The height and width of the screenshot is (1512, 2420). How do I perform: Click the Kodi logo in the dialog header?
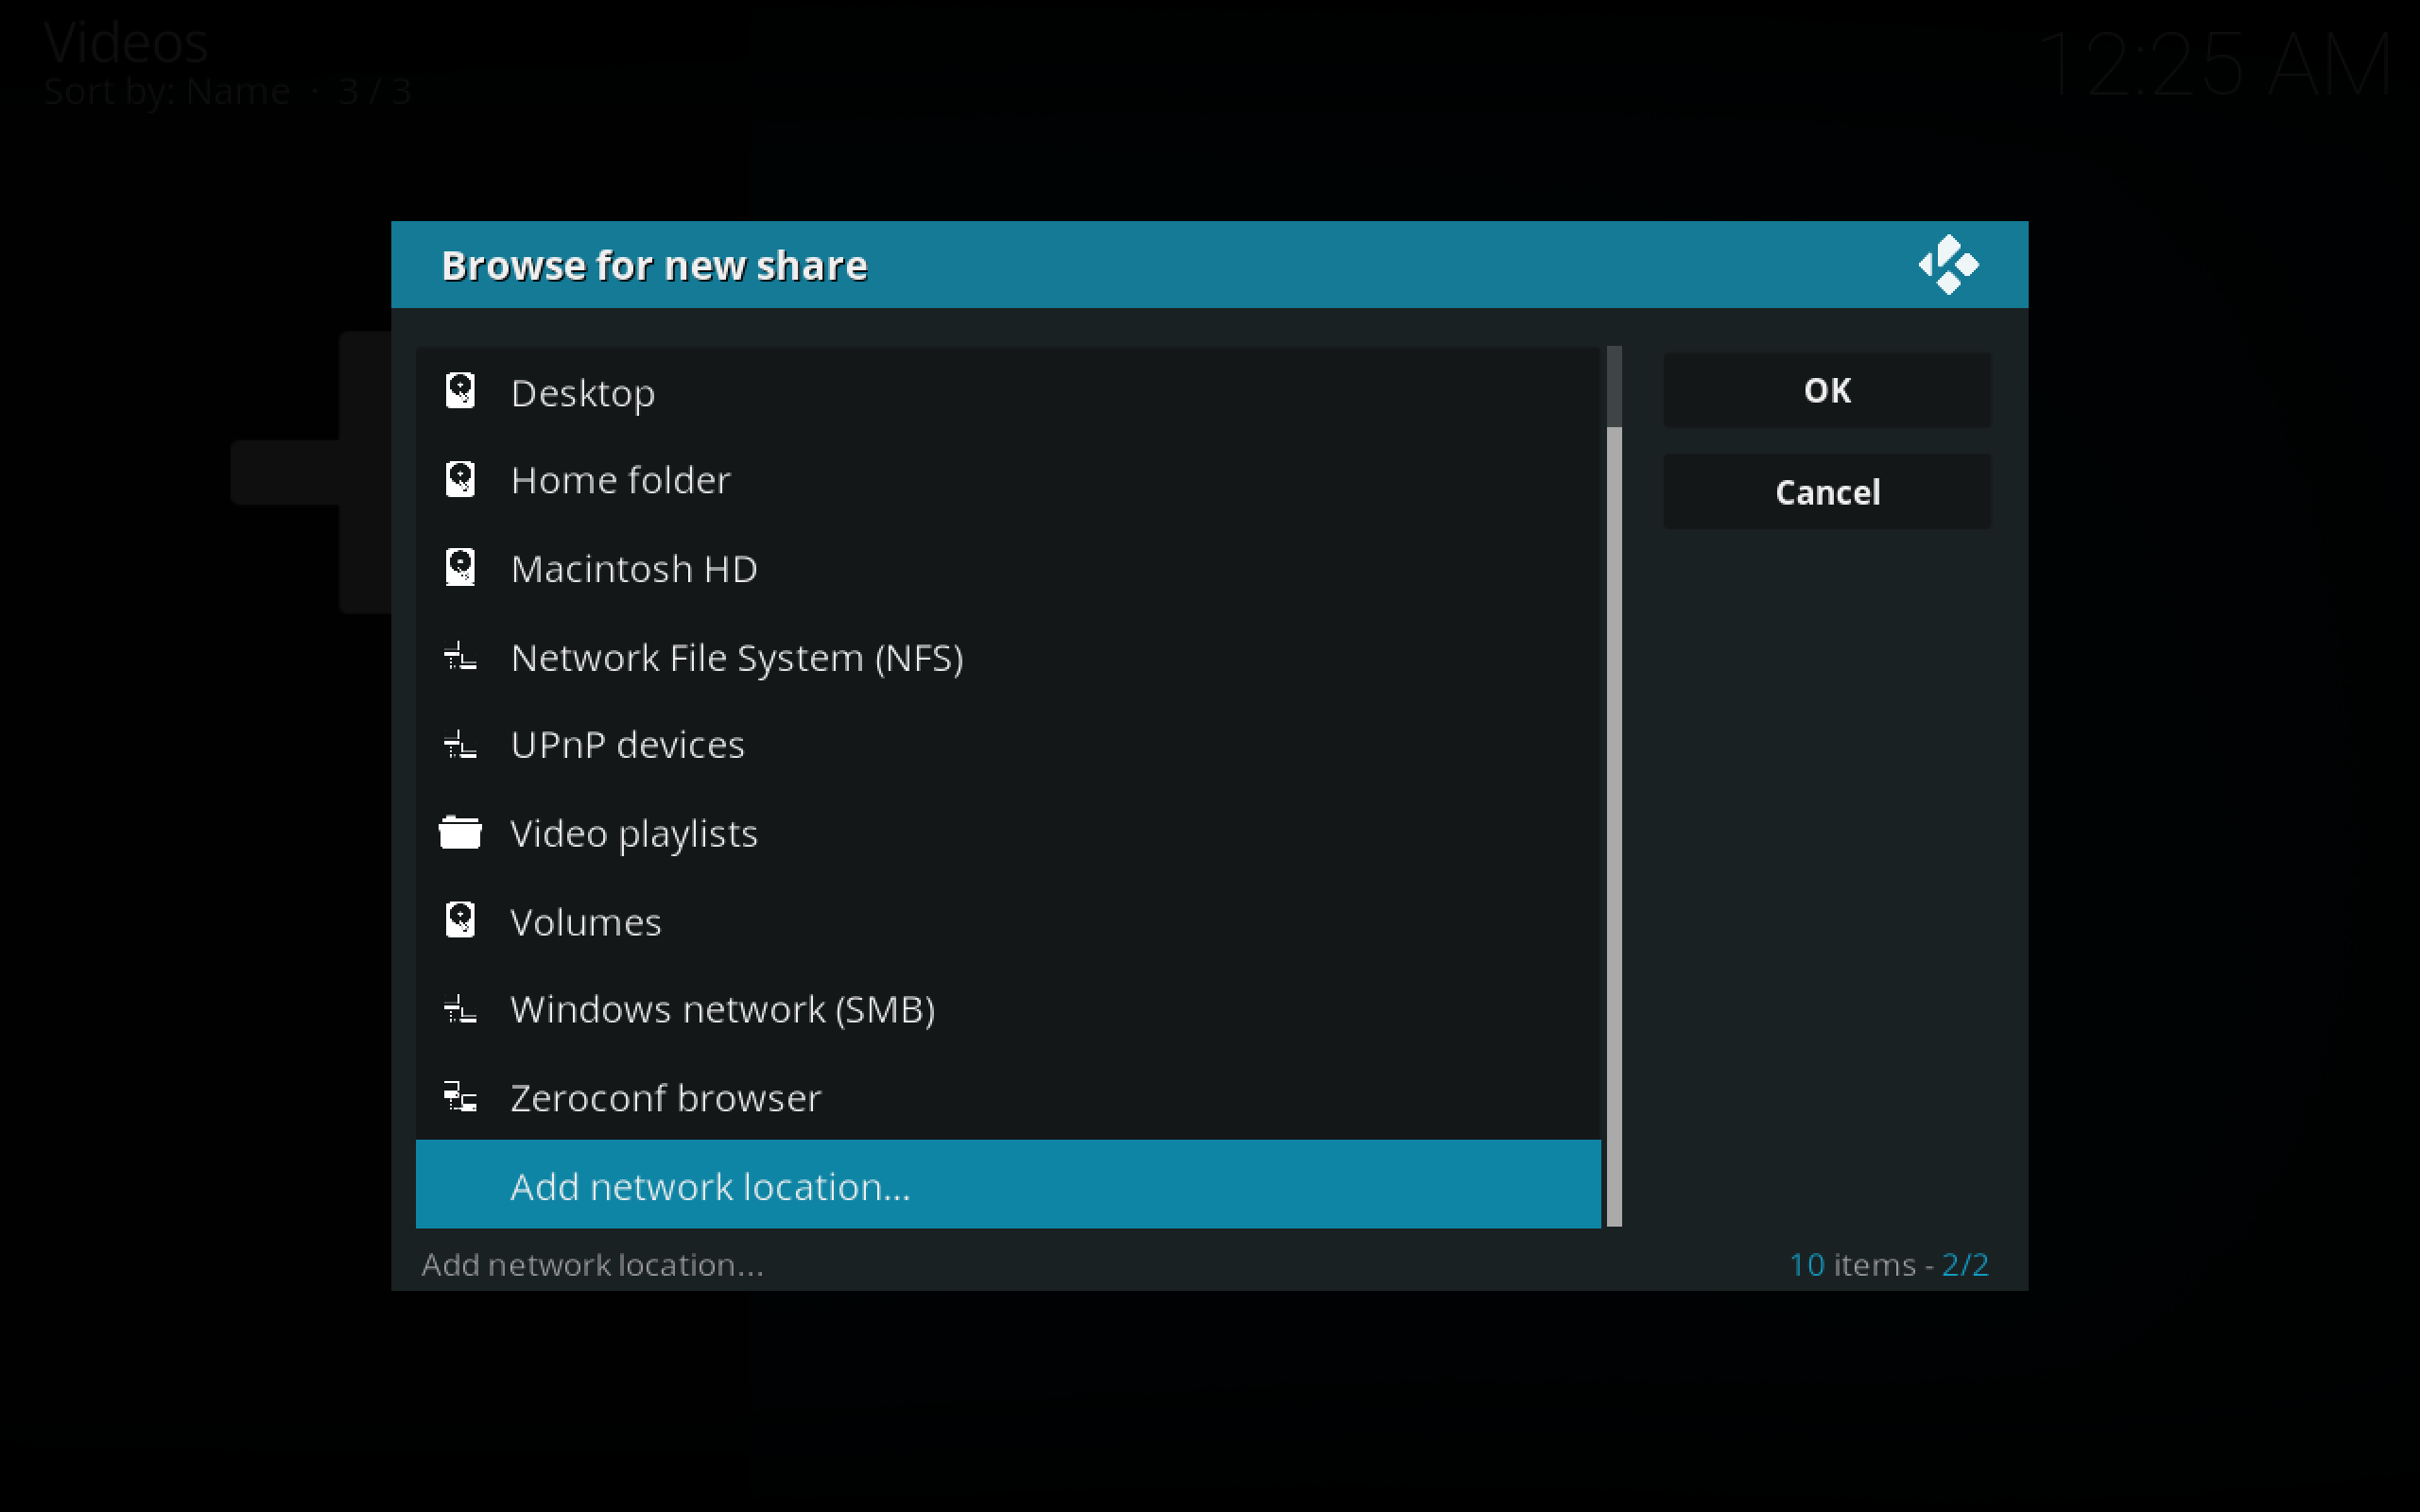pos(1948,264)
